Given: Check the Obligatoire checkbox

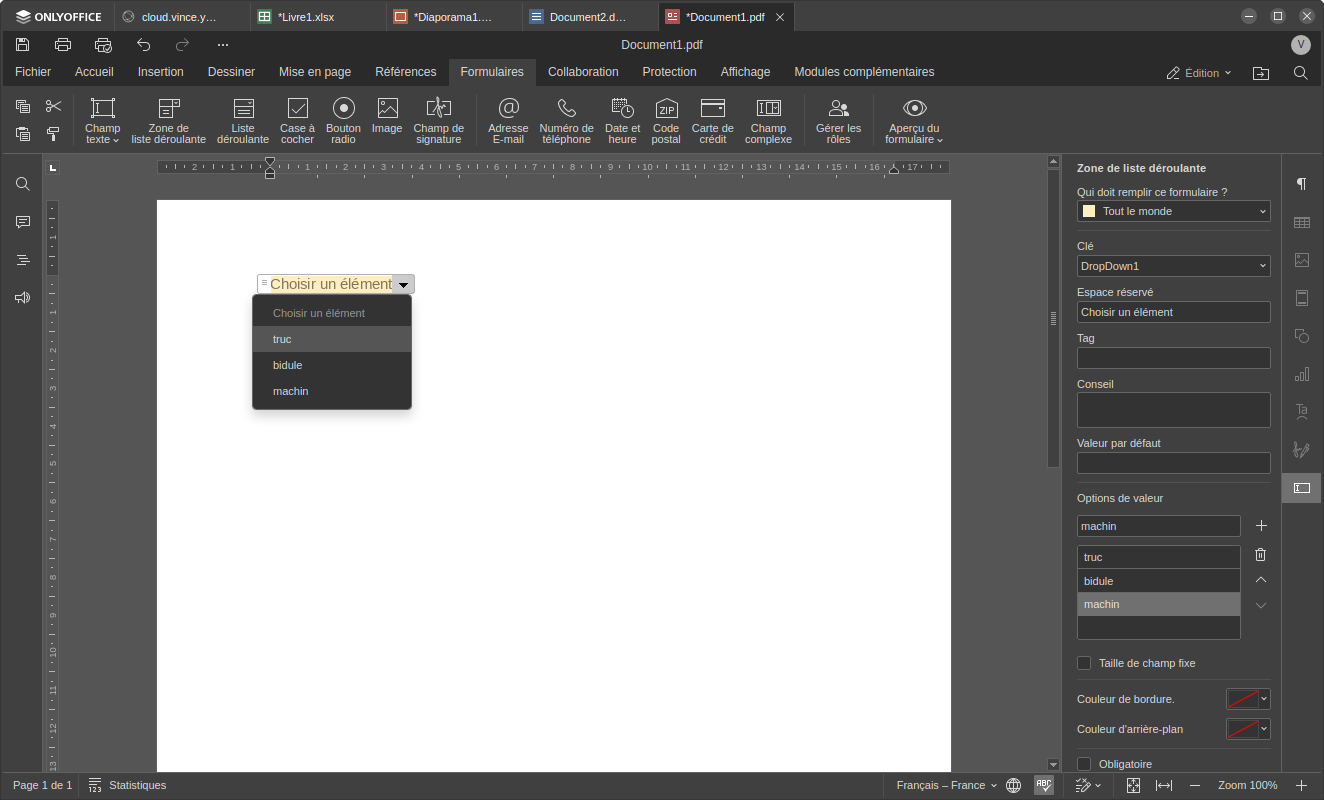Looking at the screenshot, I should tap(1084, 764).
